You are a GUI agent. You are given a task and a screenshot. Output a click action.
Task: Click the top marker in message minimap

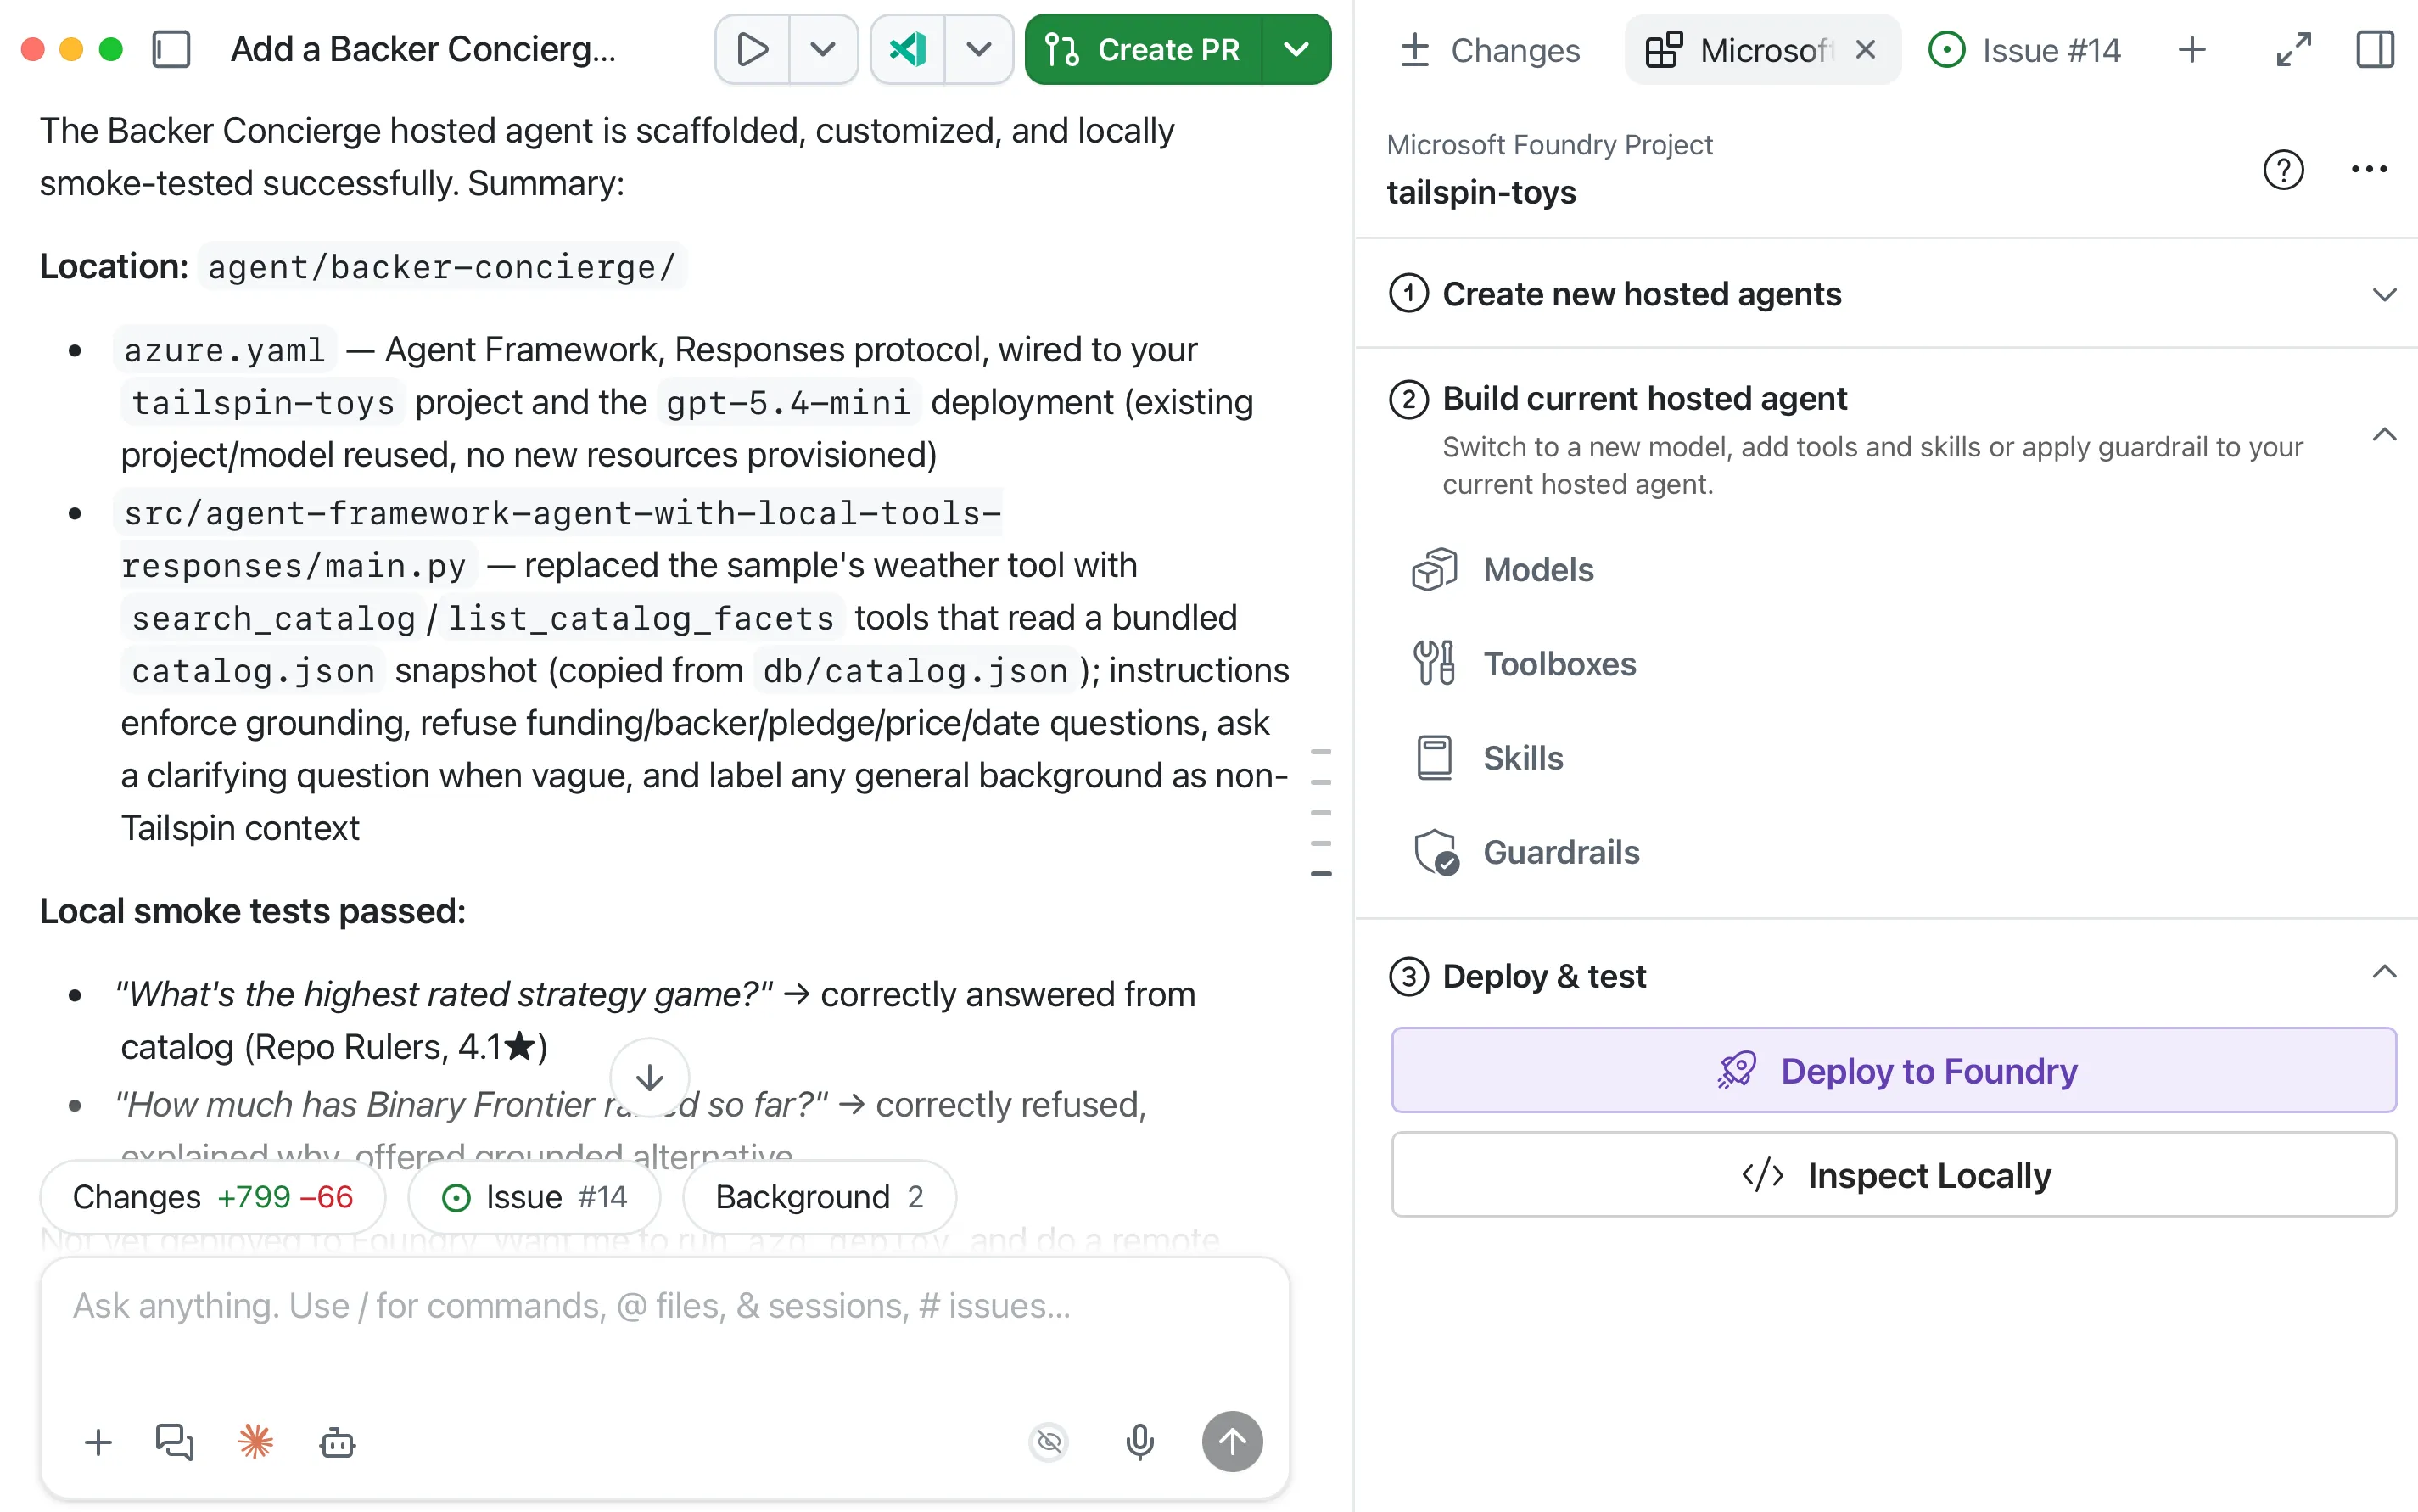point(1321,751)
